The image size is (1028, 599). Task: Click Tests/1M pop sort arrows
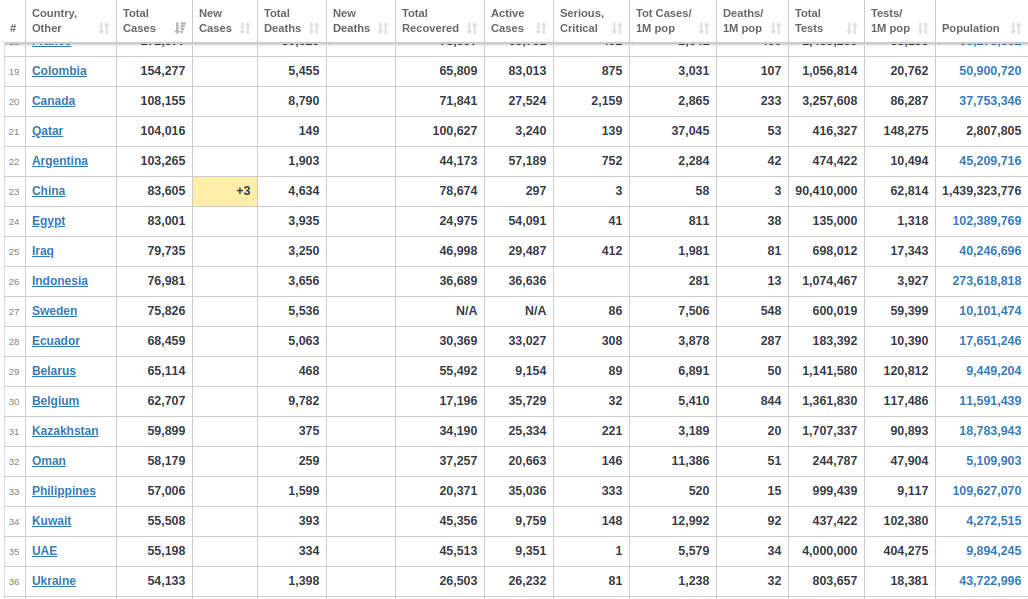tap(923, 28)
